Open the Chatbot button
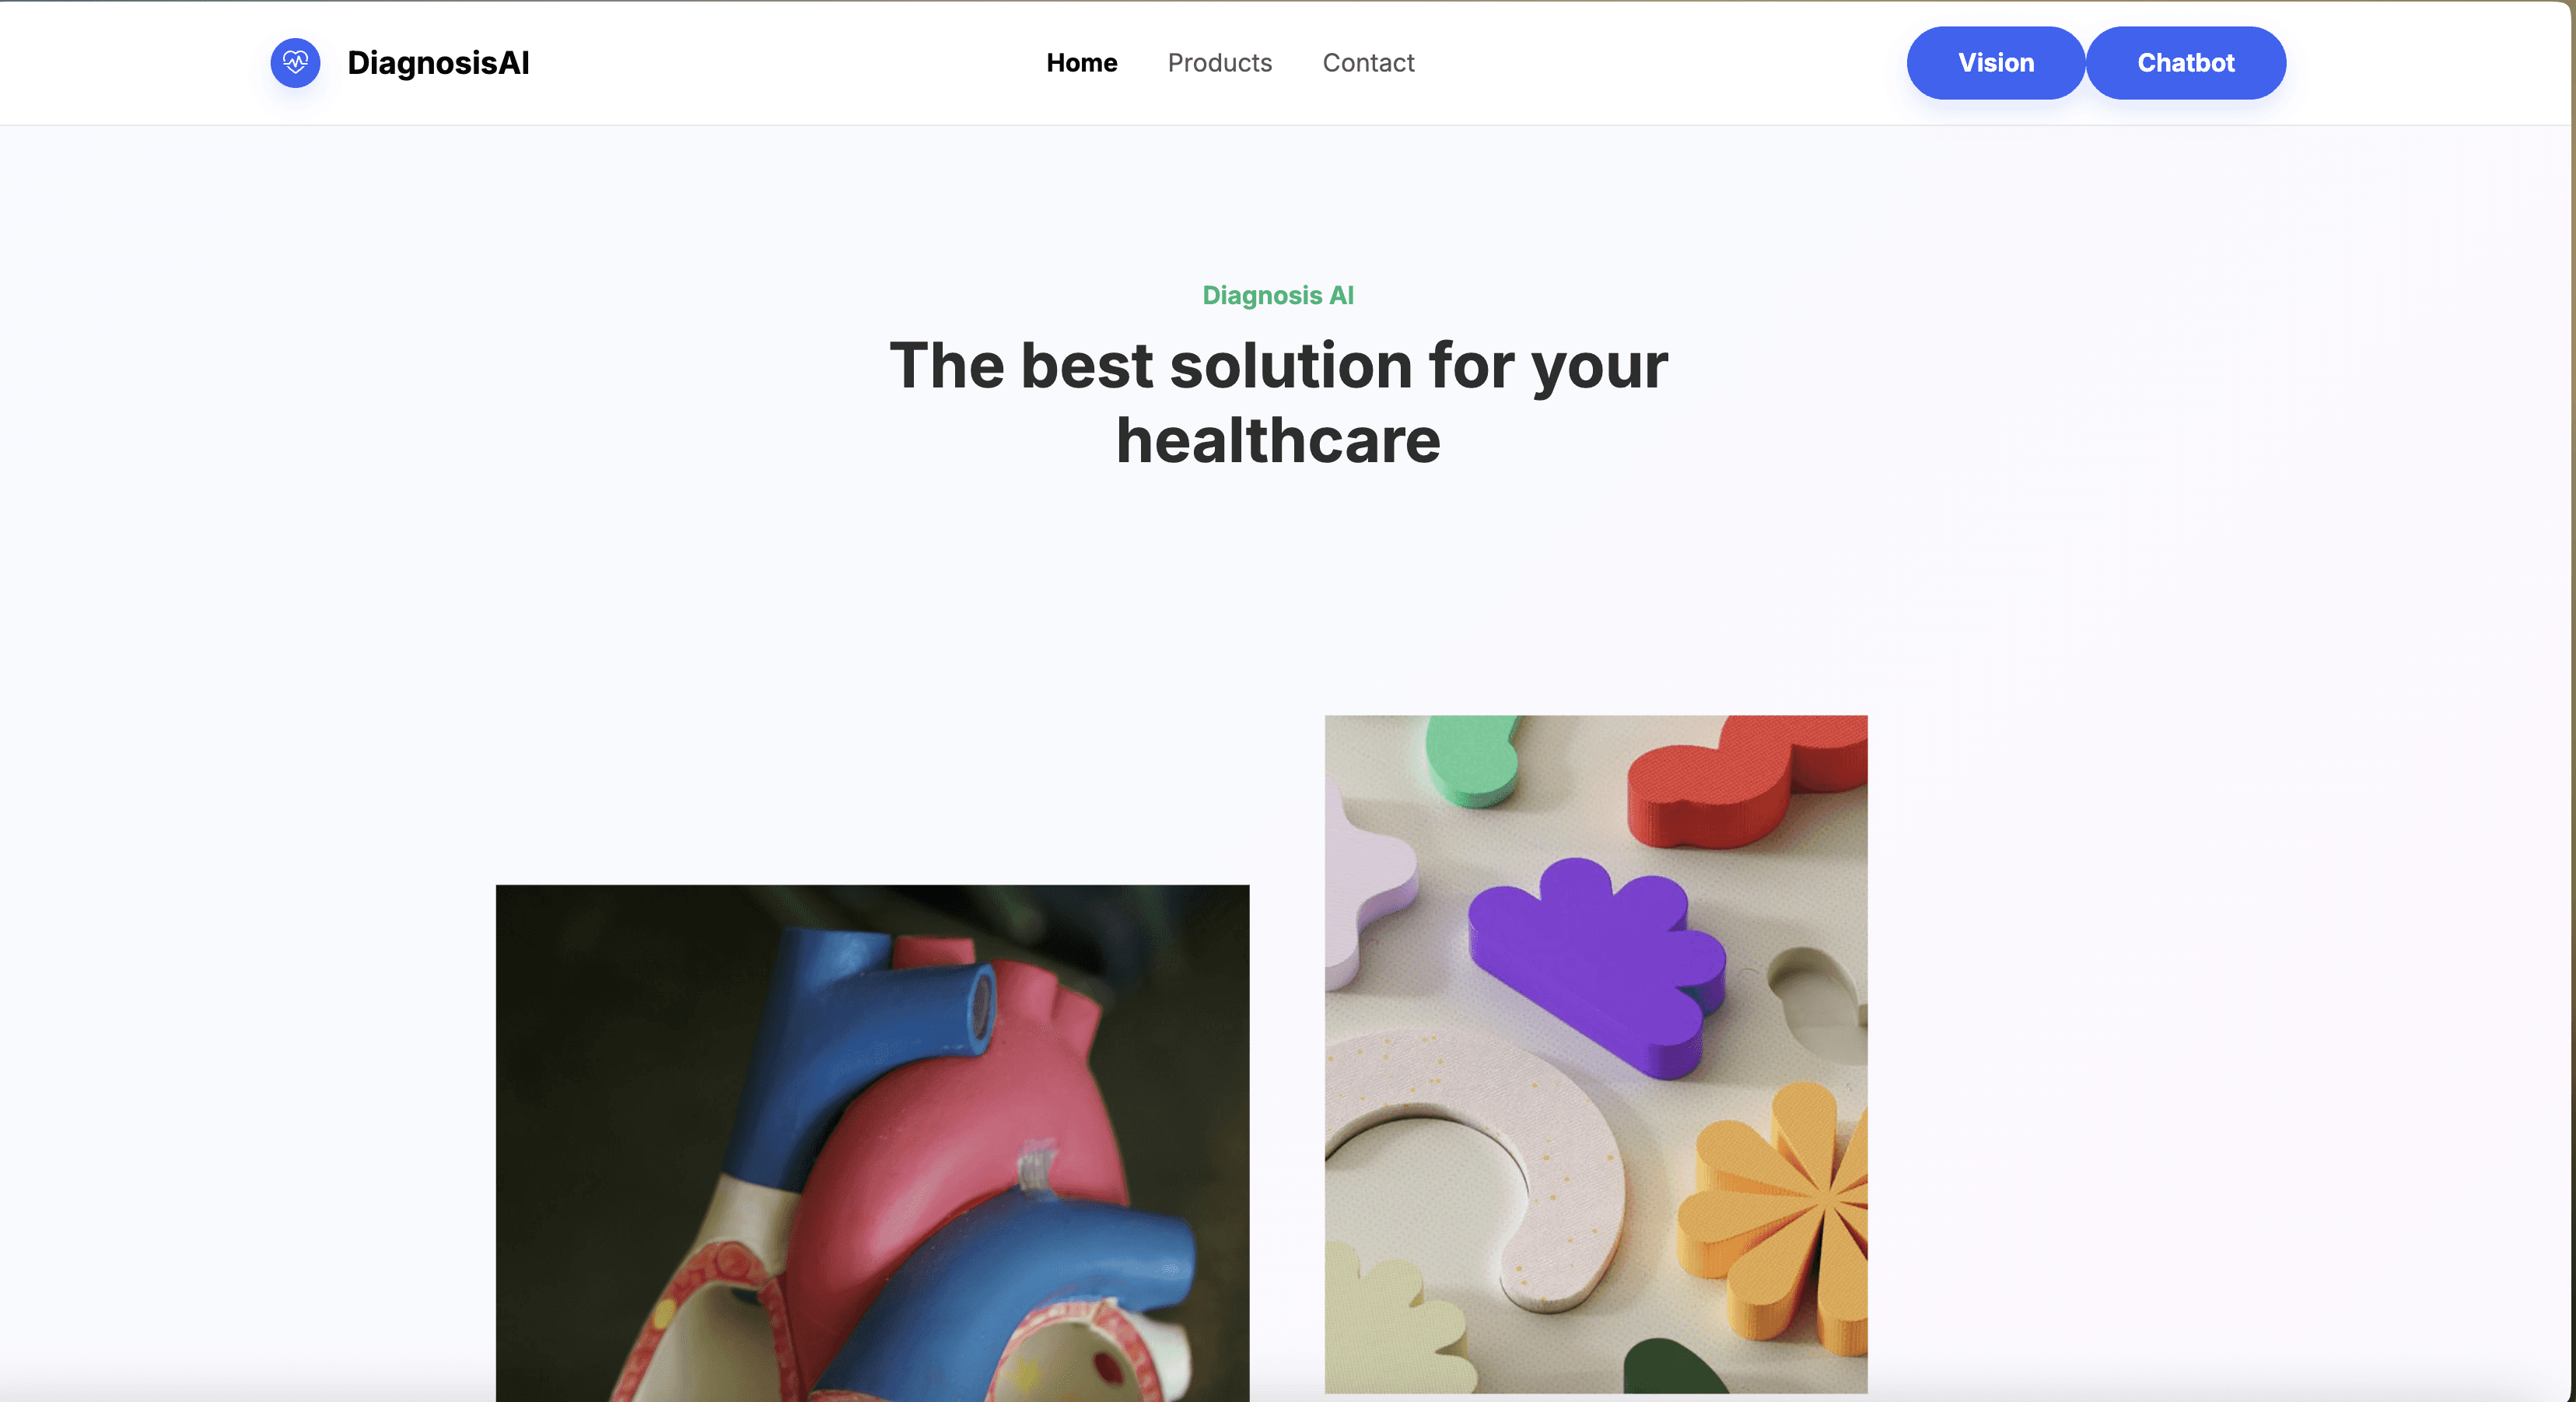The image size is (2576, 1402). (x=2185, y=63)
